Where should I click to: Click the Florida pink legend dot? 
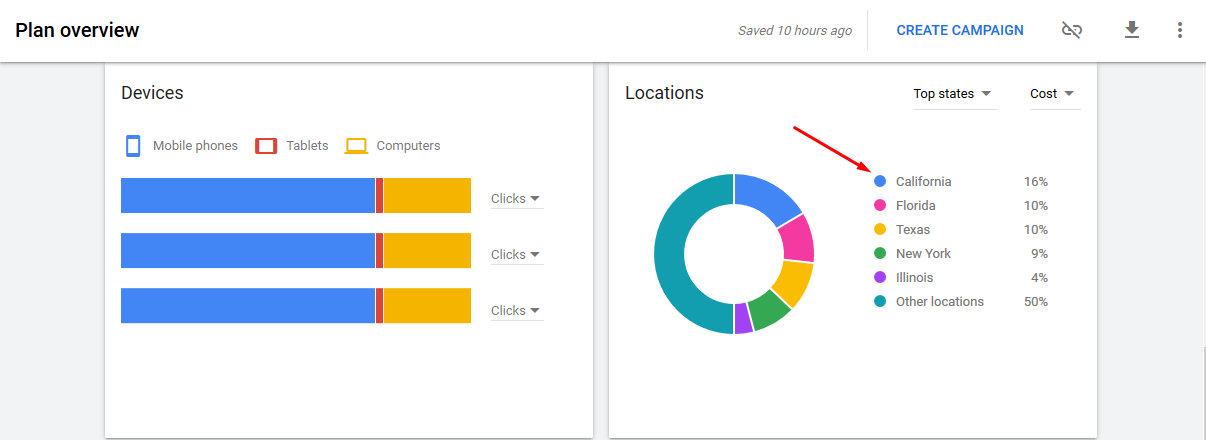(880, 206)
